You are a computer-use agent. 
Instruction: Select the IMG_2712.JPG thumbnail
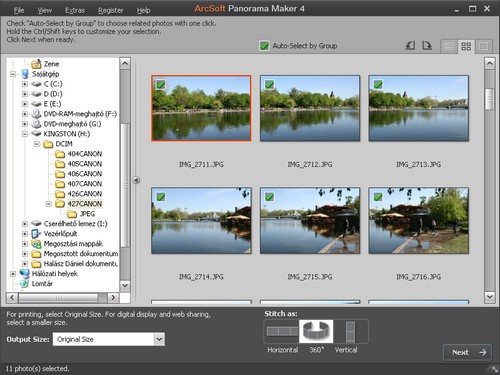pyautogui.click(x=310, y=108)
